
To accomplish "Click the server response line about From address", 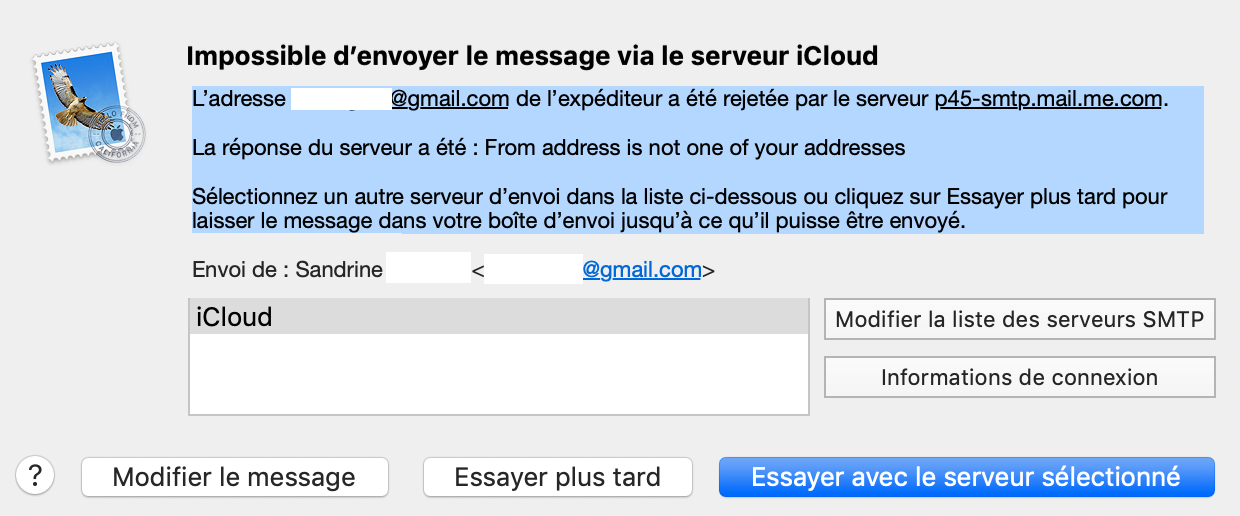I will [x=548, y=148].
